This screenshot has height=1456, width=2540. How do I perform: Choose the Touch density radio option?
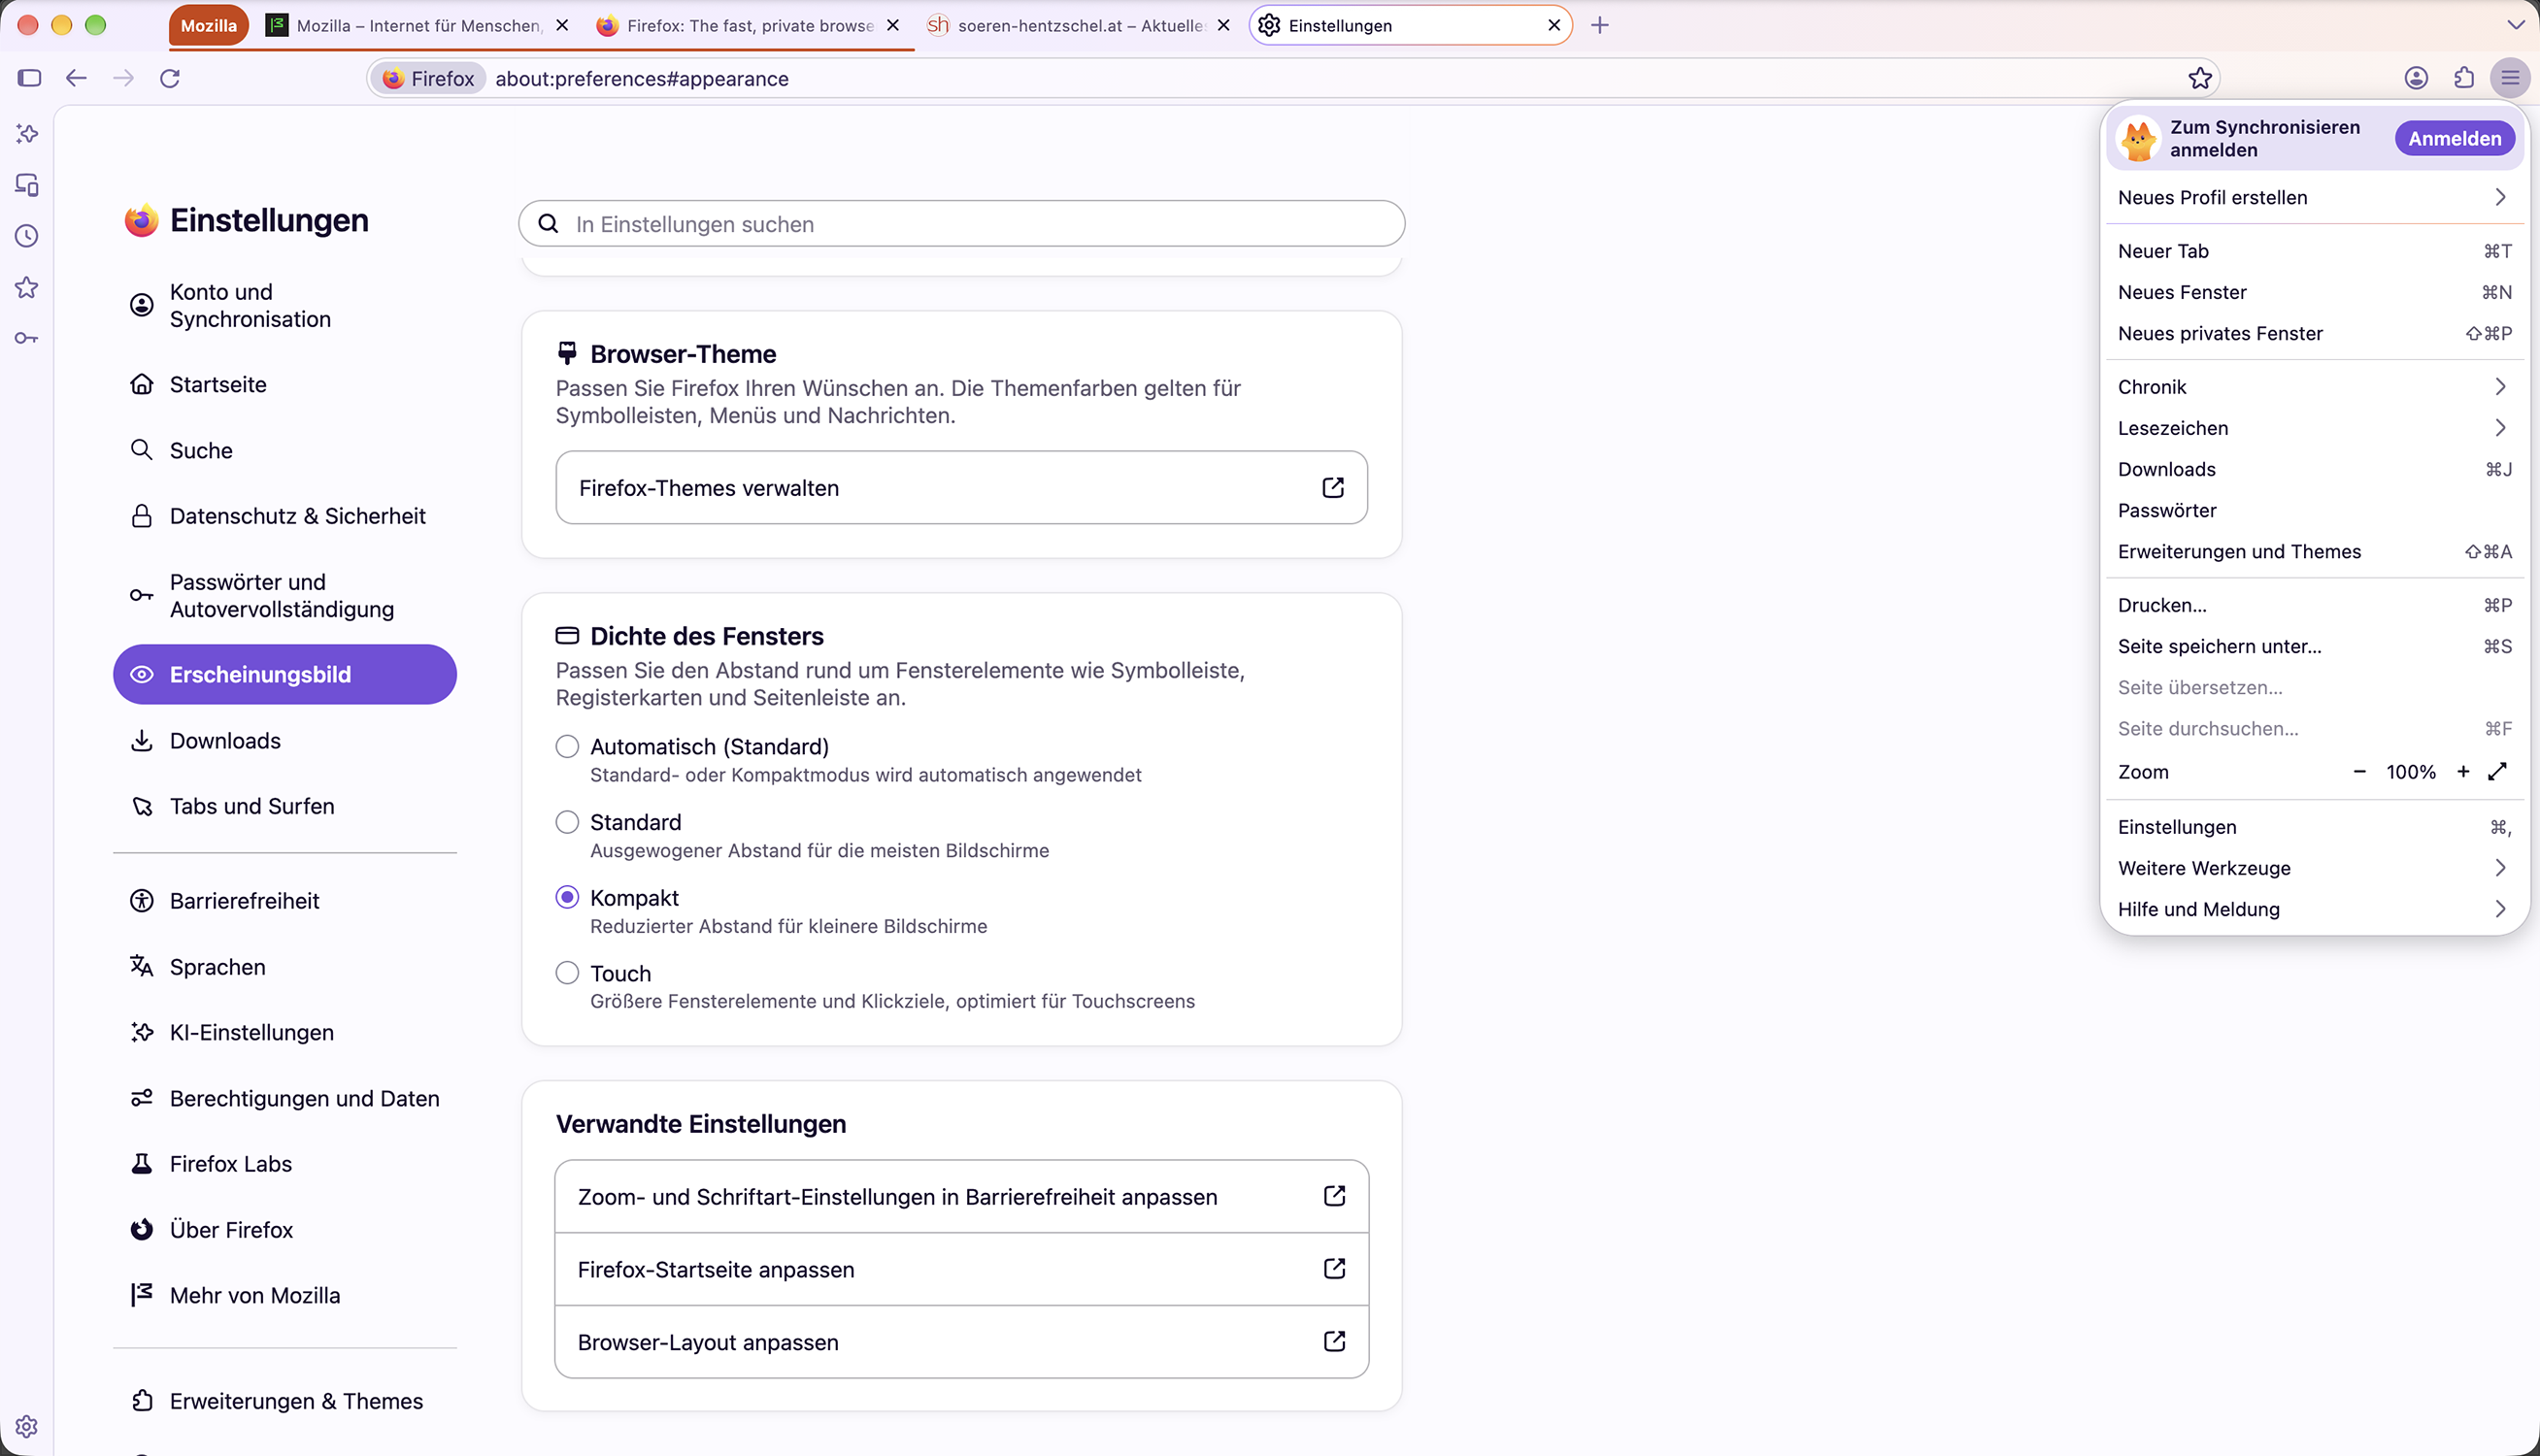567,973
